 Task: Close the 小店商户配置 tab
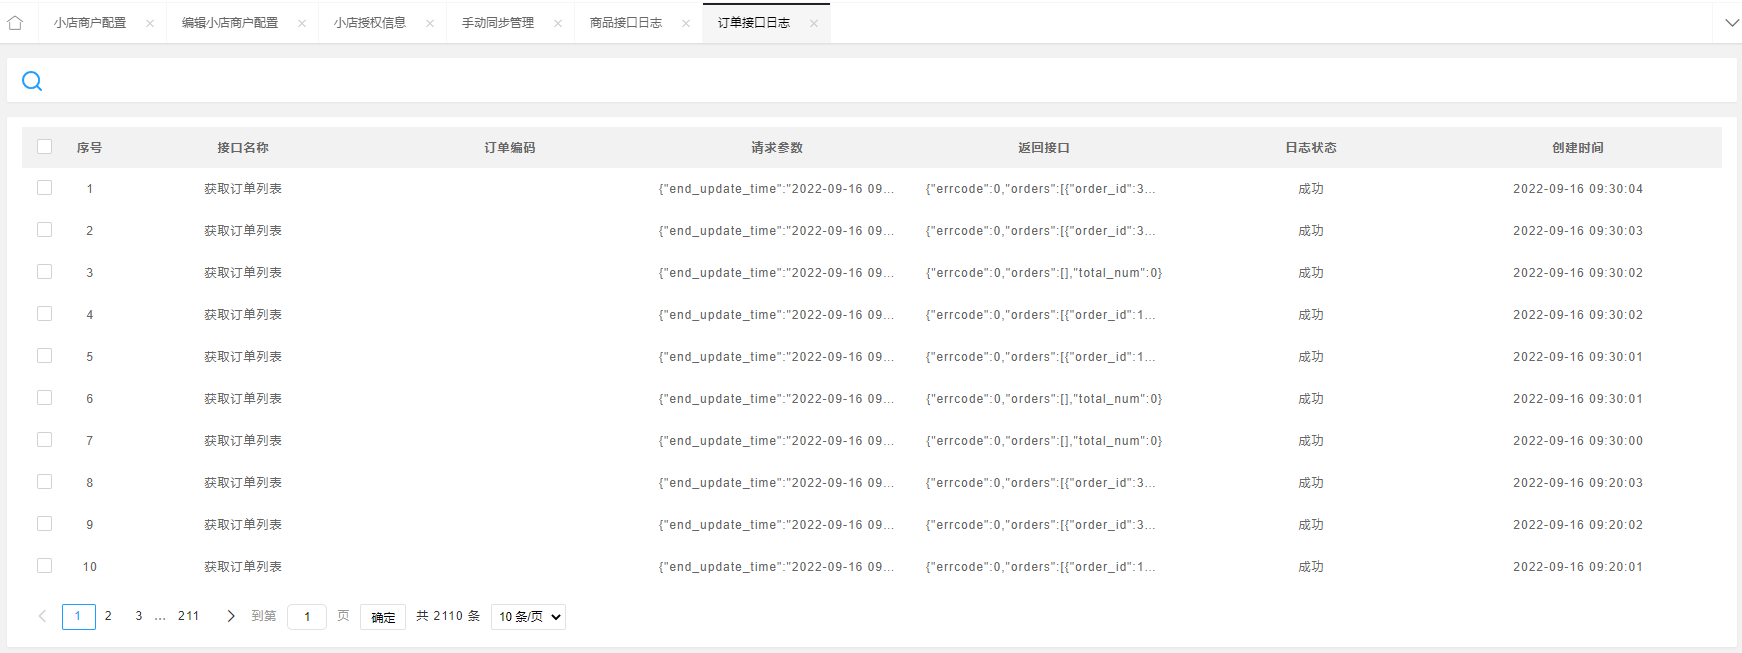click(150, 23)
